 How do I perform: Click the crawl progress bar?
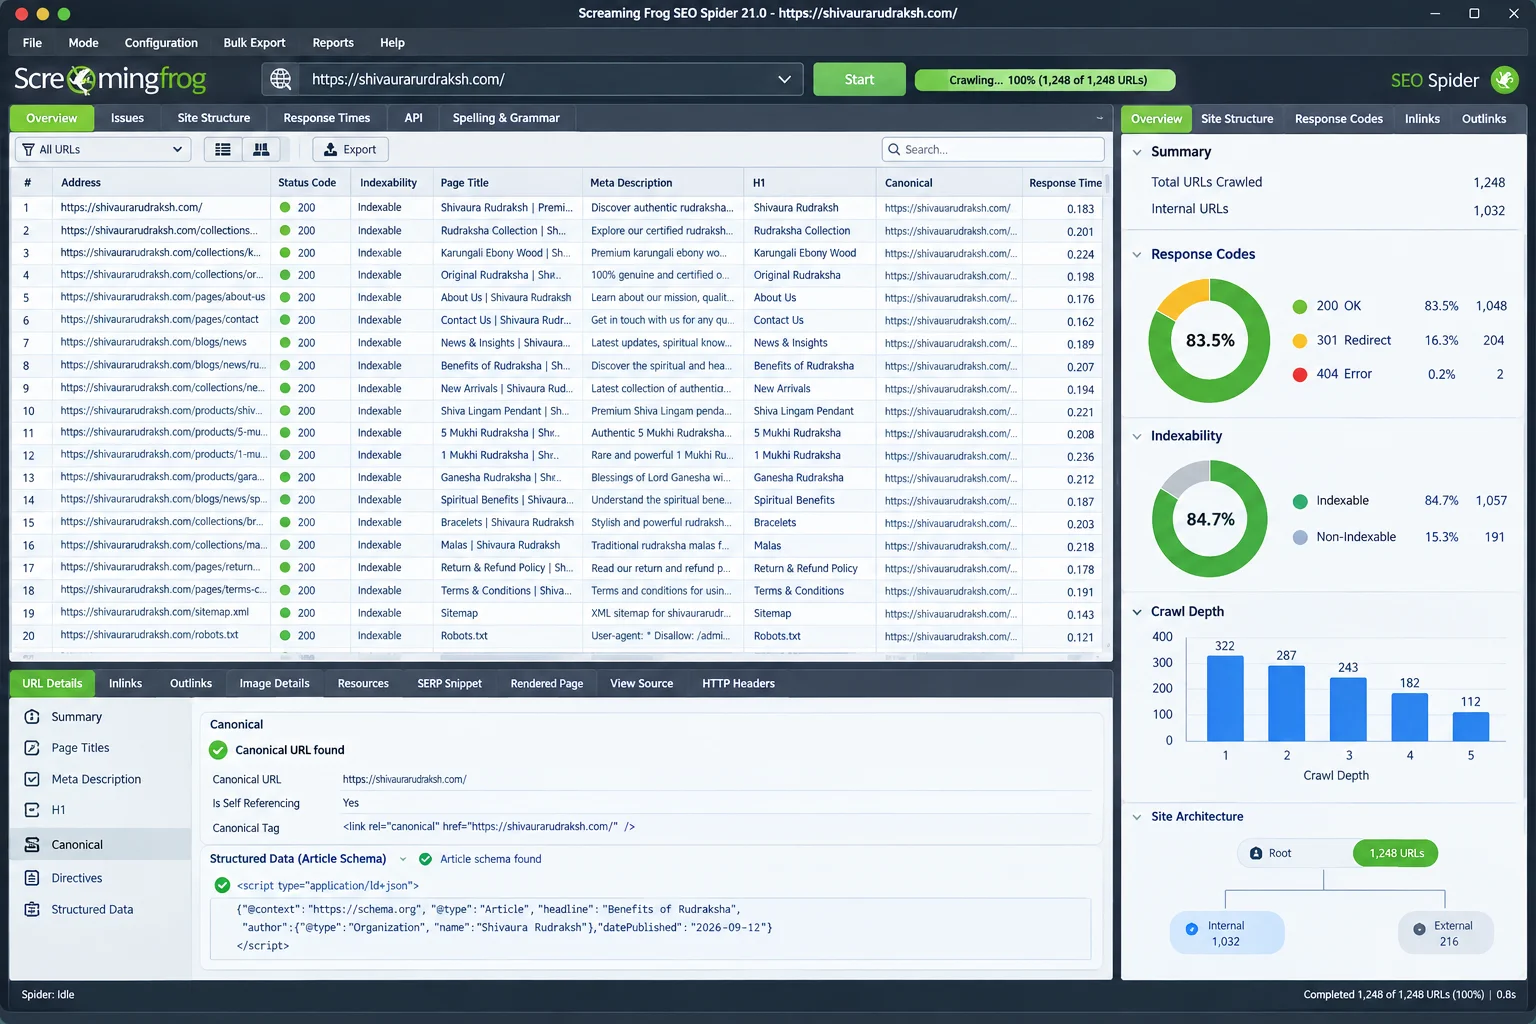(x=1045, y=80)
